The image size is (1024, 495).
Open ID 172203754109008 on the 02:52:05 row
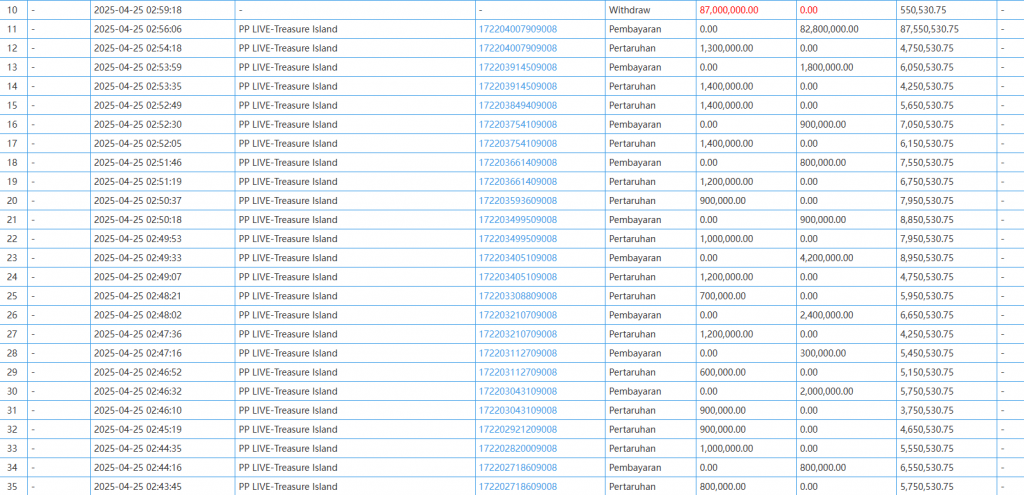[x=518, y=144]
